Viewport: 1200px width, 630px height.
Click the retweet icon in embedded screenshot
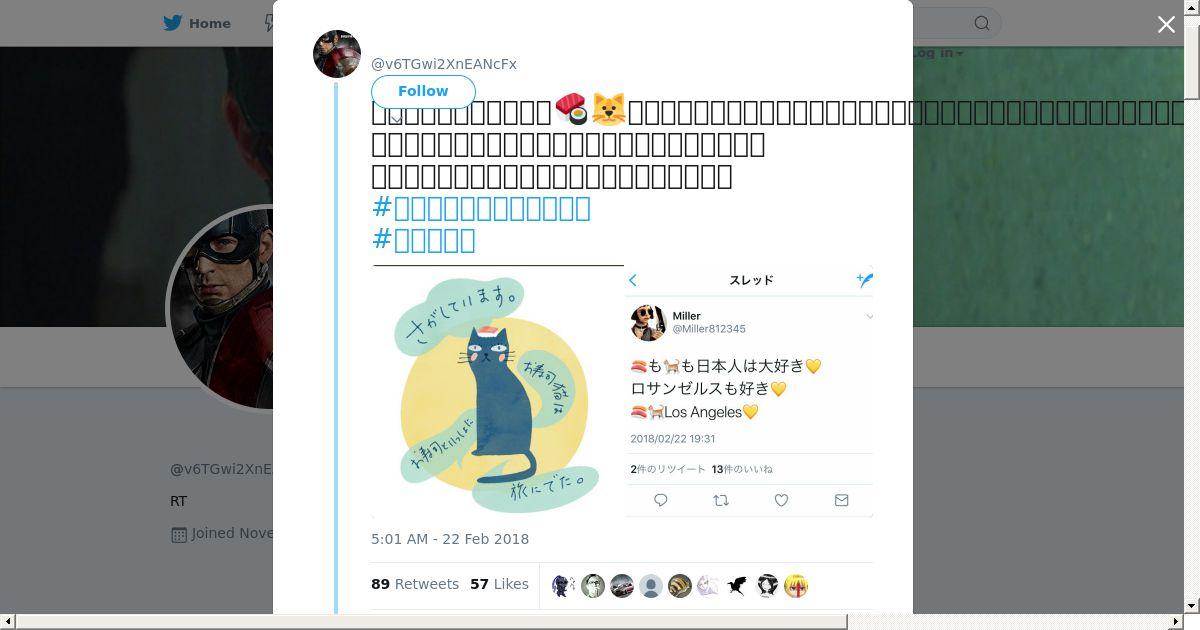pos(720,500)
